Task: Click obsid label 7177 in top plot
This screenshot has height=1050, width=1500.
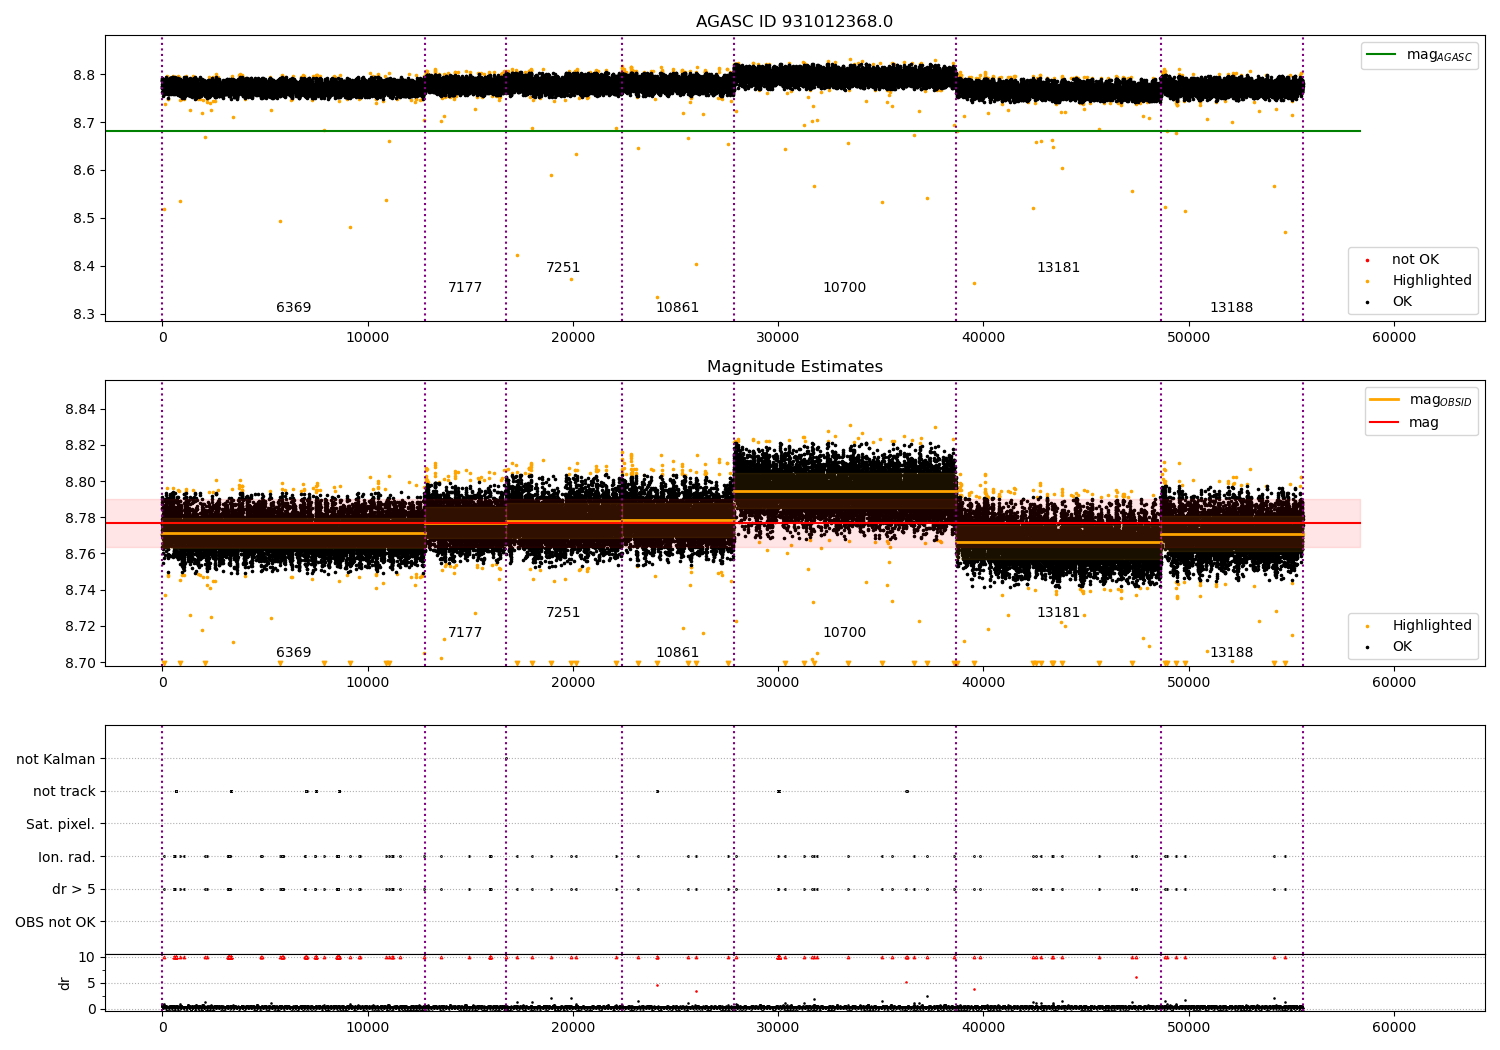Action: tap(465, 288)
